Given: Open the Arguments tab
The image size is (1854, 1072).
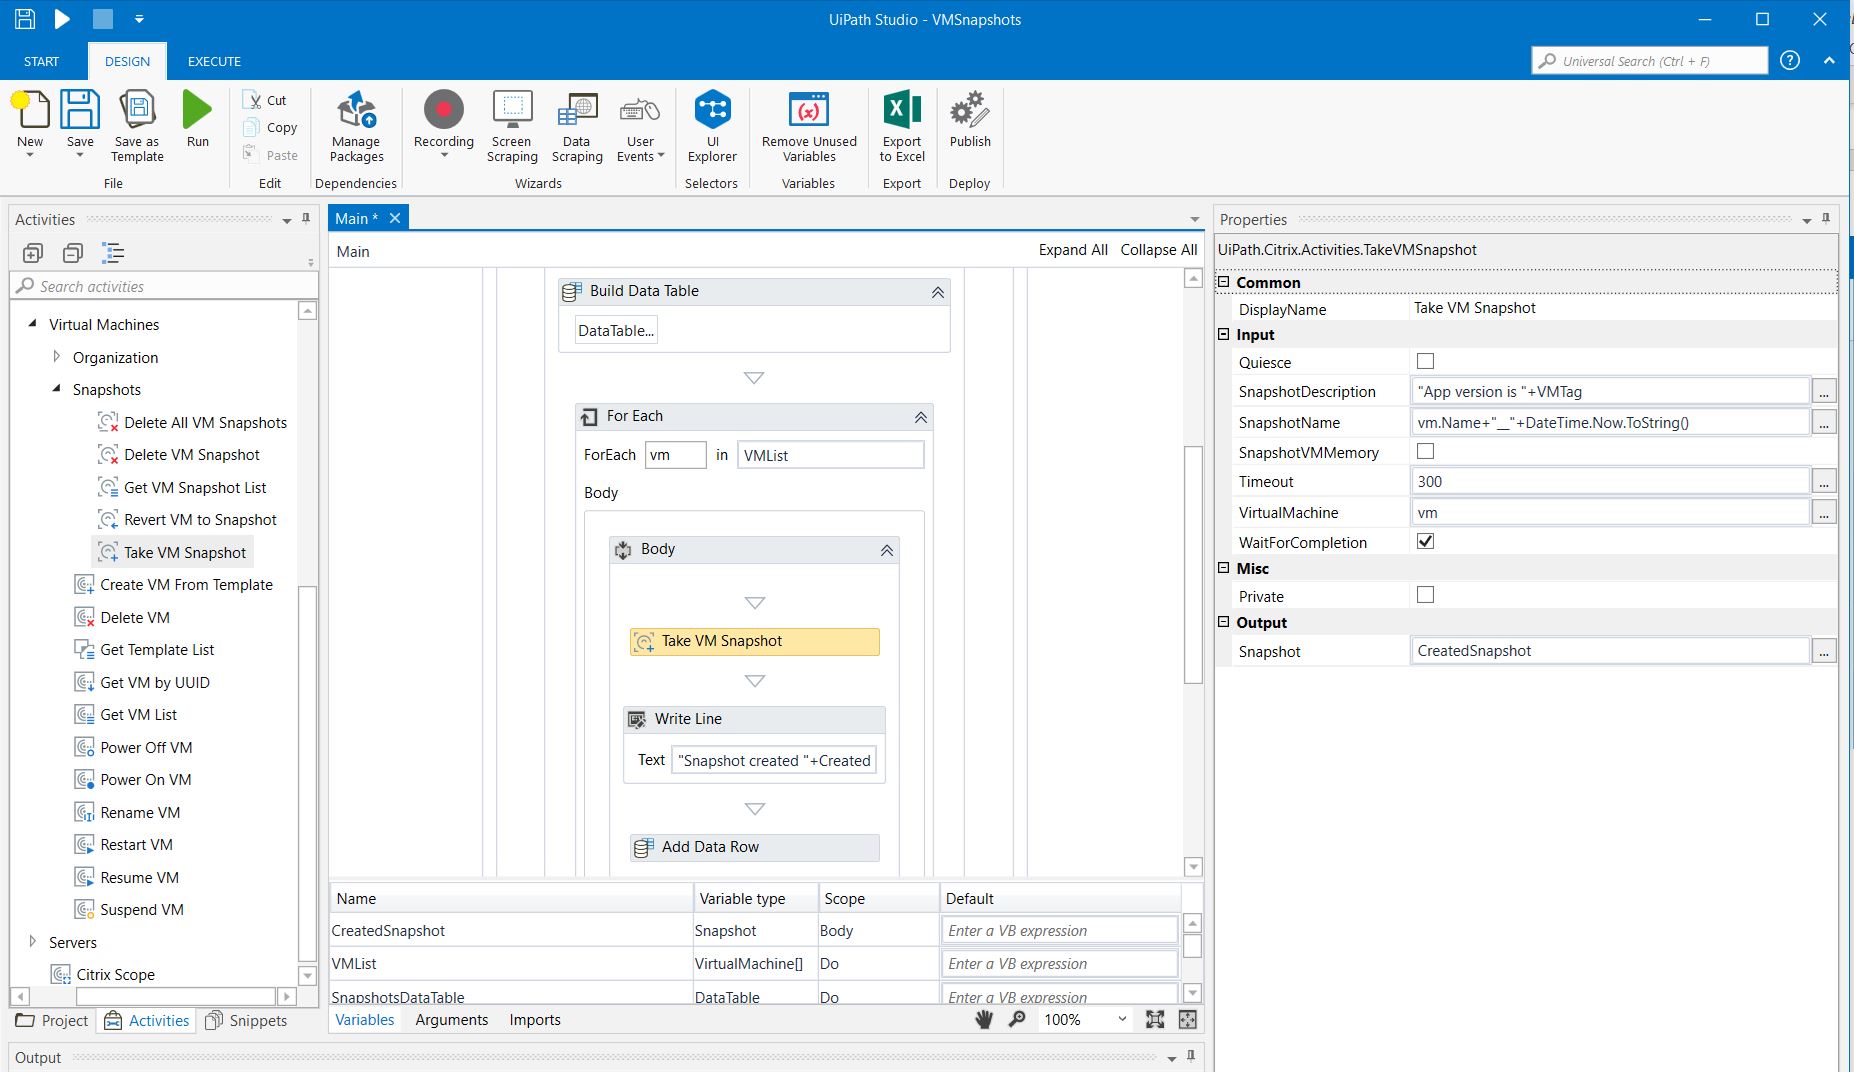Looking at the screenshot, I should pyautogui.click(x=451, y=1019).
